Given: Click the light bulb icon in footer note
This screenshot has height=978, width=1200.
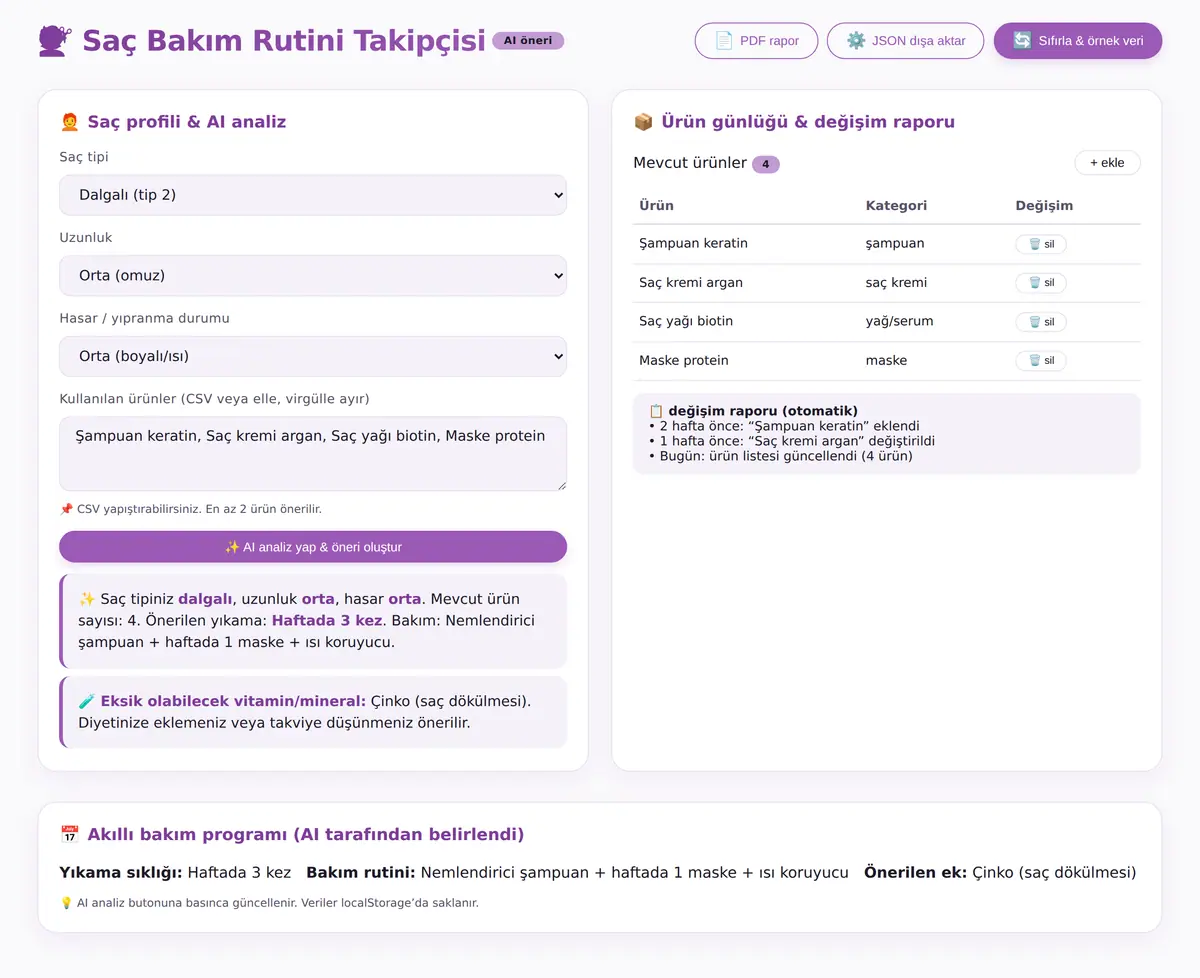Looking at the screenshot, I should coord(66,903).
